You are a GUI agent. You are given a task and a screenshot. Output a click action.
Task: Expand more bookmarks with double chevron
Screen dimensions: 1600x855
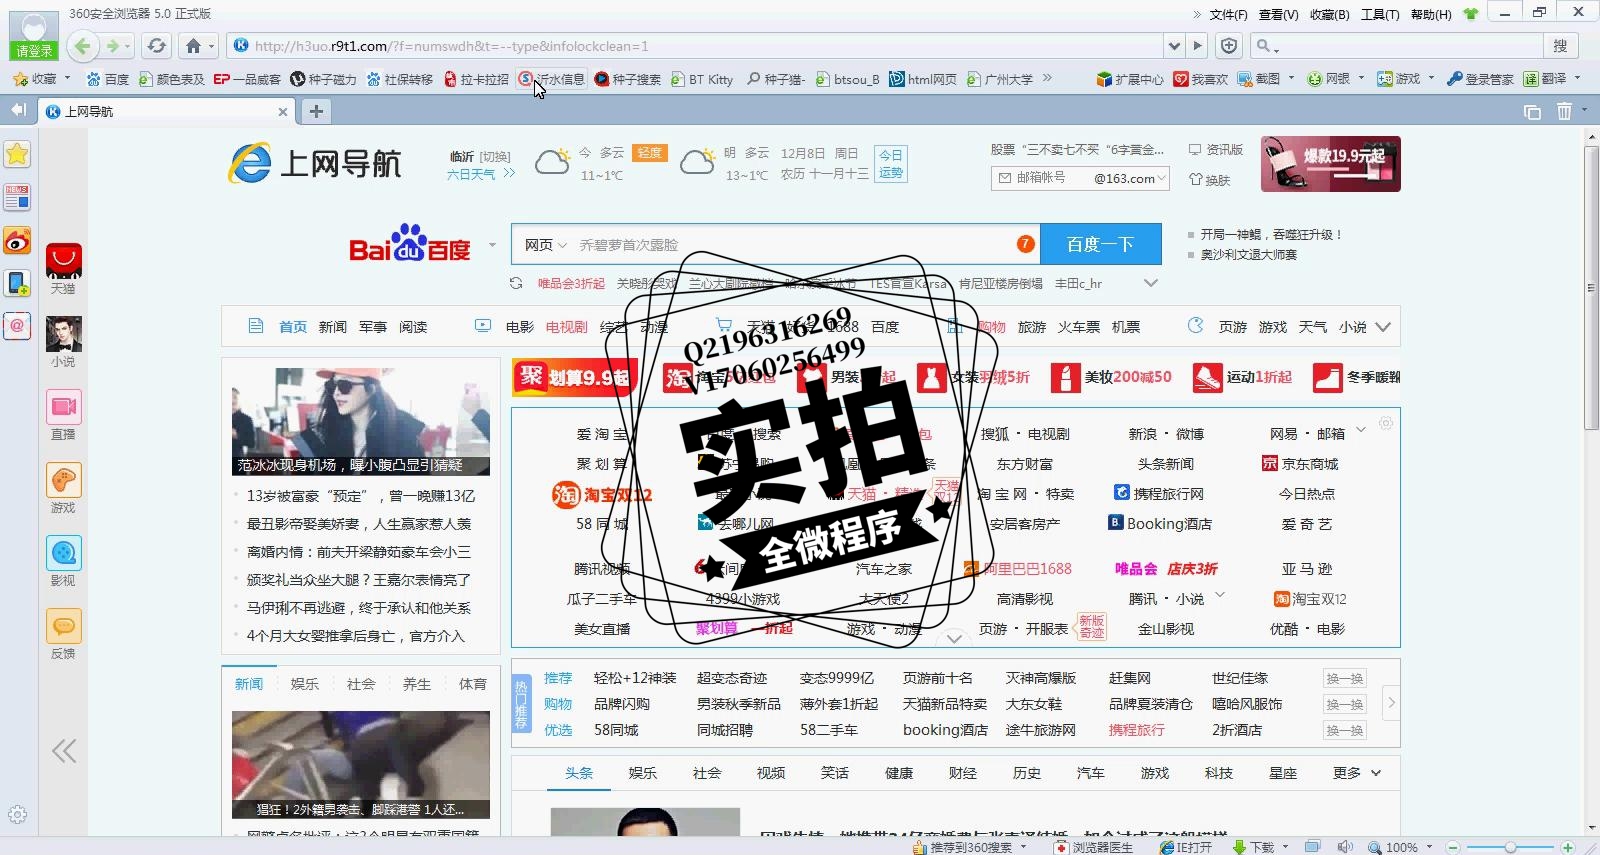1047,78
